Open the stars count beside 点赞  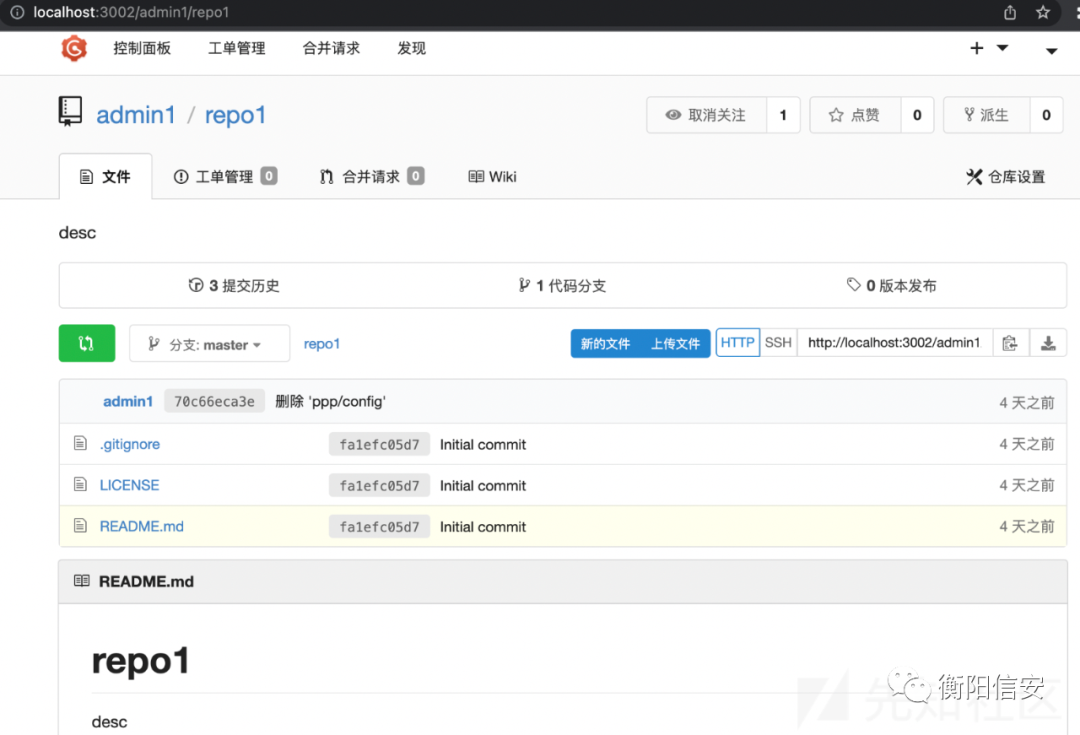click(917, 115)
